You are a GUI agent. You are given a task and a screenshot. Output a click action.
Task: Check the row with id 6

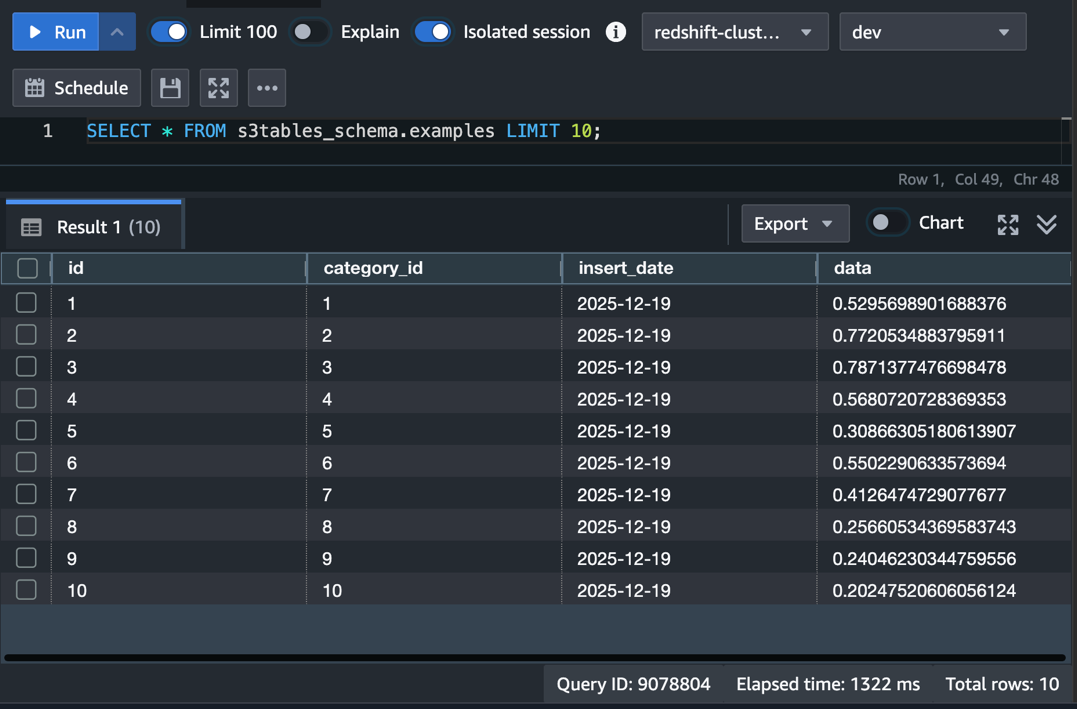point(26,462)
